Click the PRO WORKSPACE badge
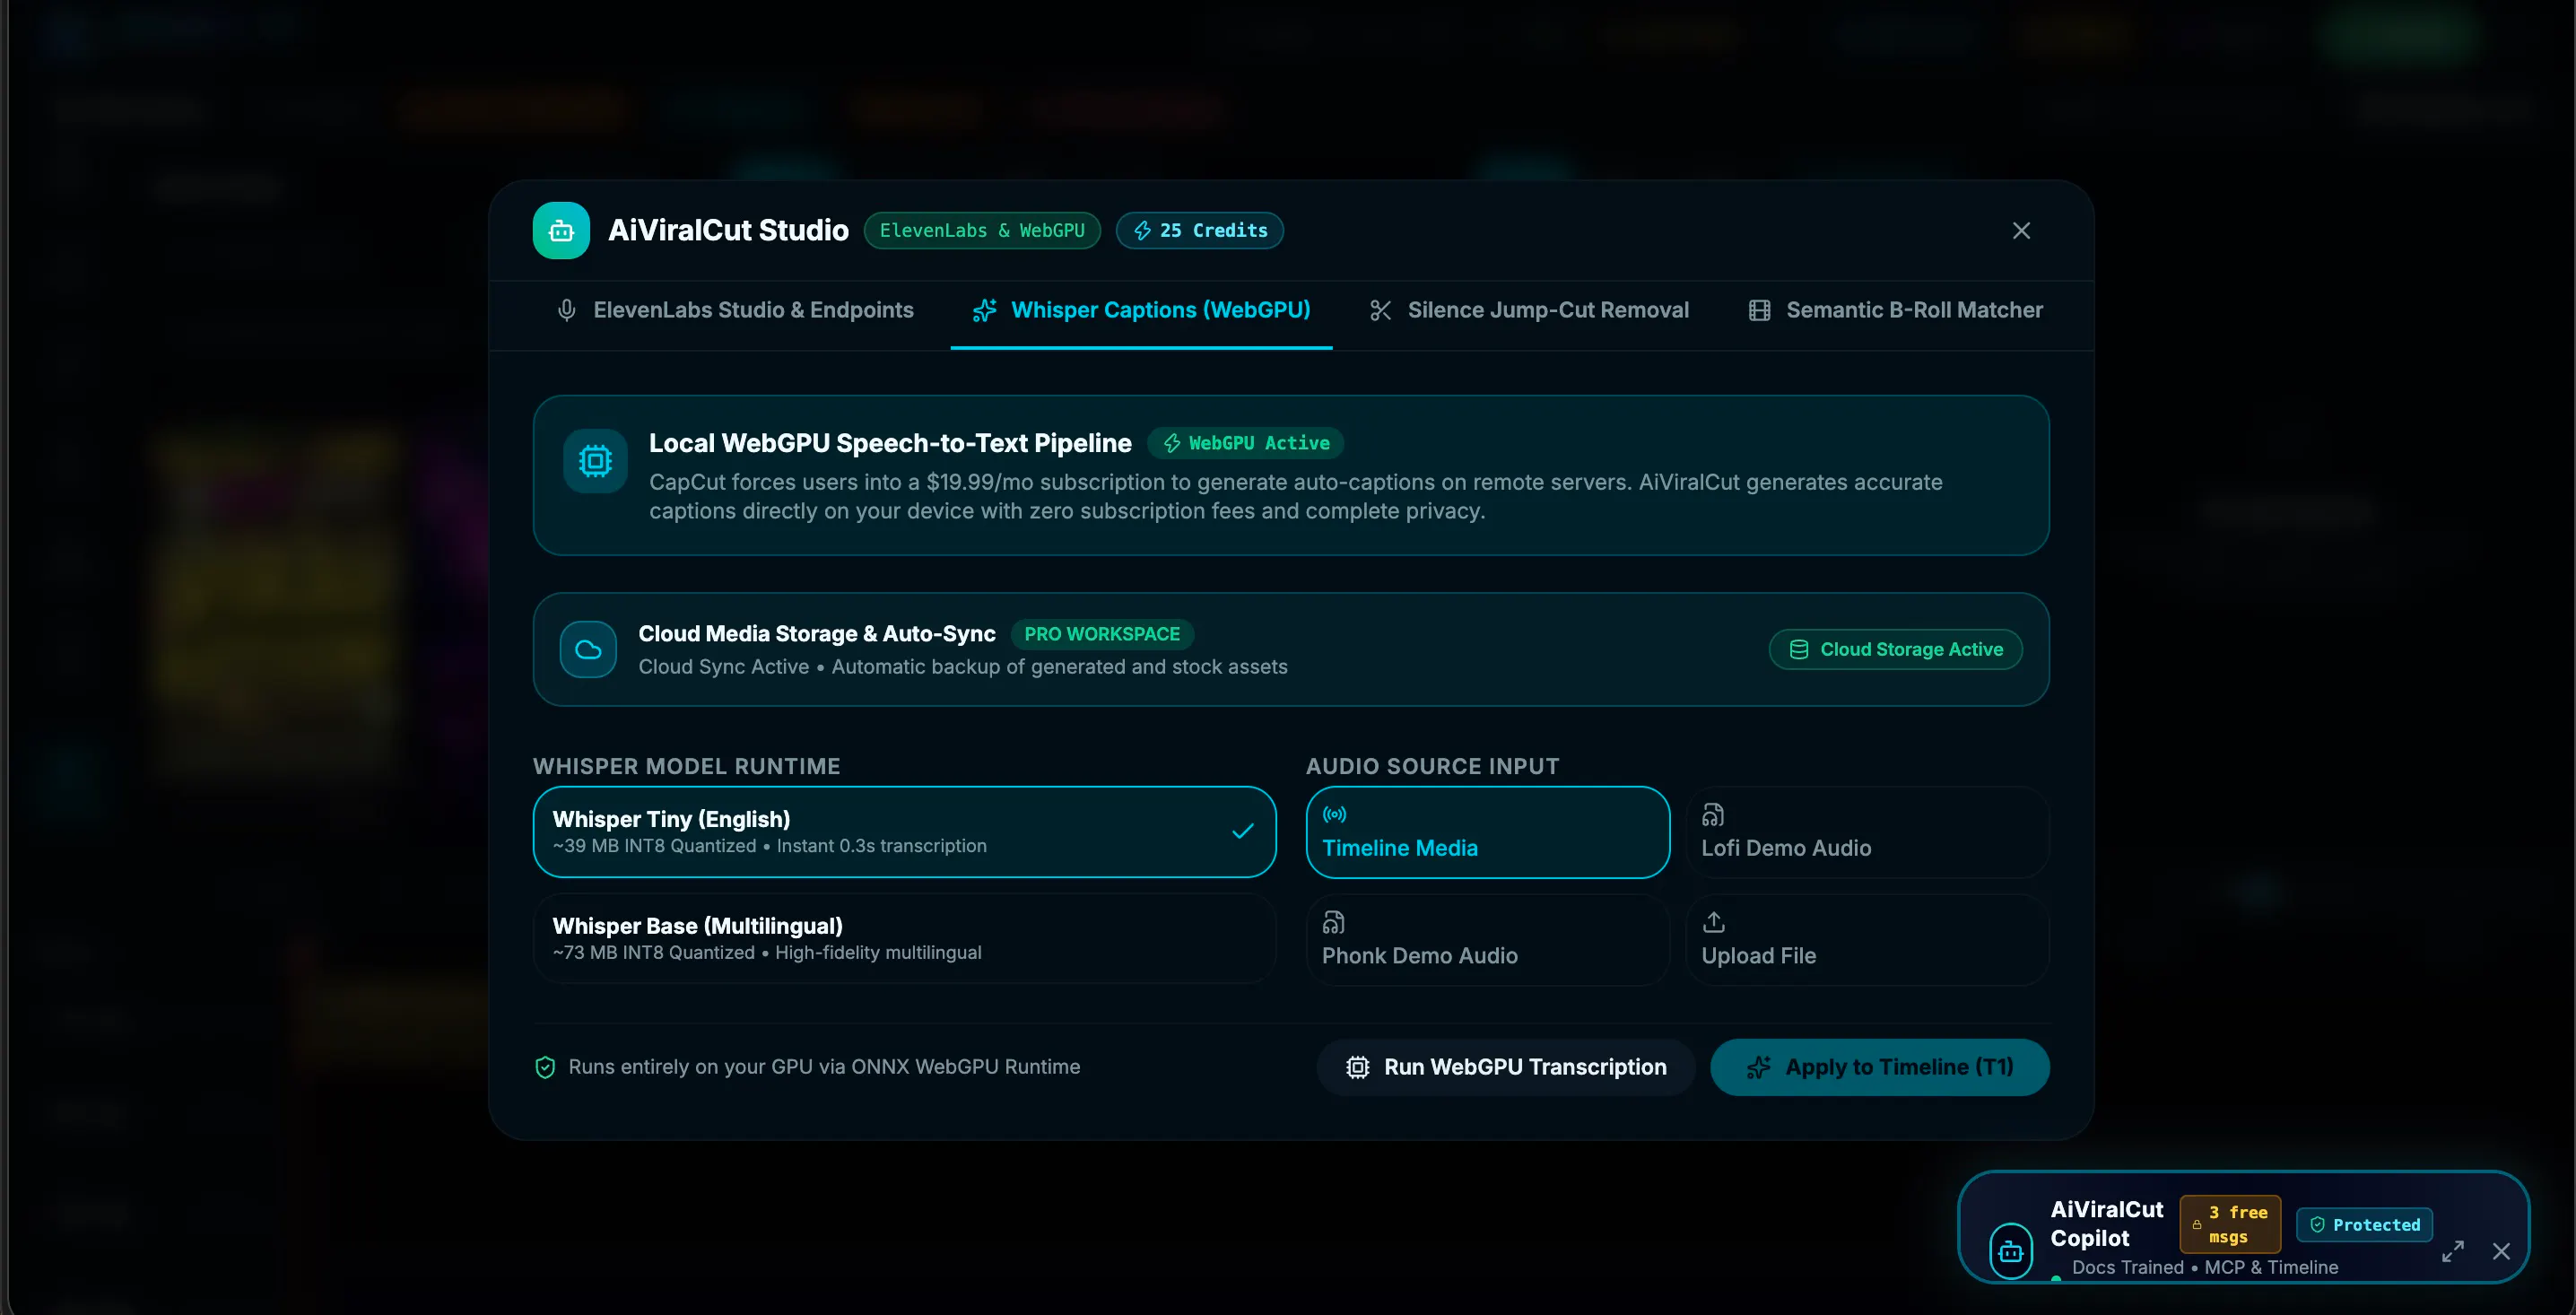This screenshot has width=2576, height=1315. coord(1102,634)
